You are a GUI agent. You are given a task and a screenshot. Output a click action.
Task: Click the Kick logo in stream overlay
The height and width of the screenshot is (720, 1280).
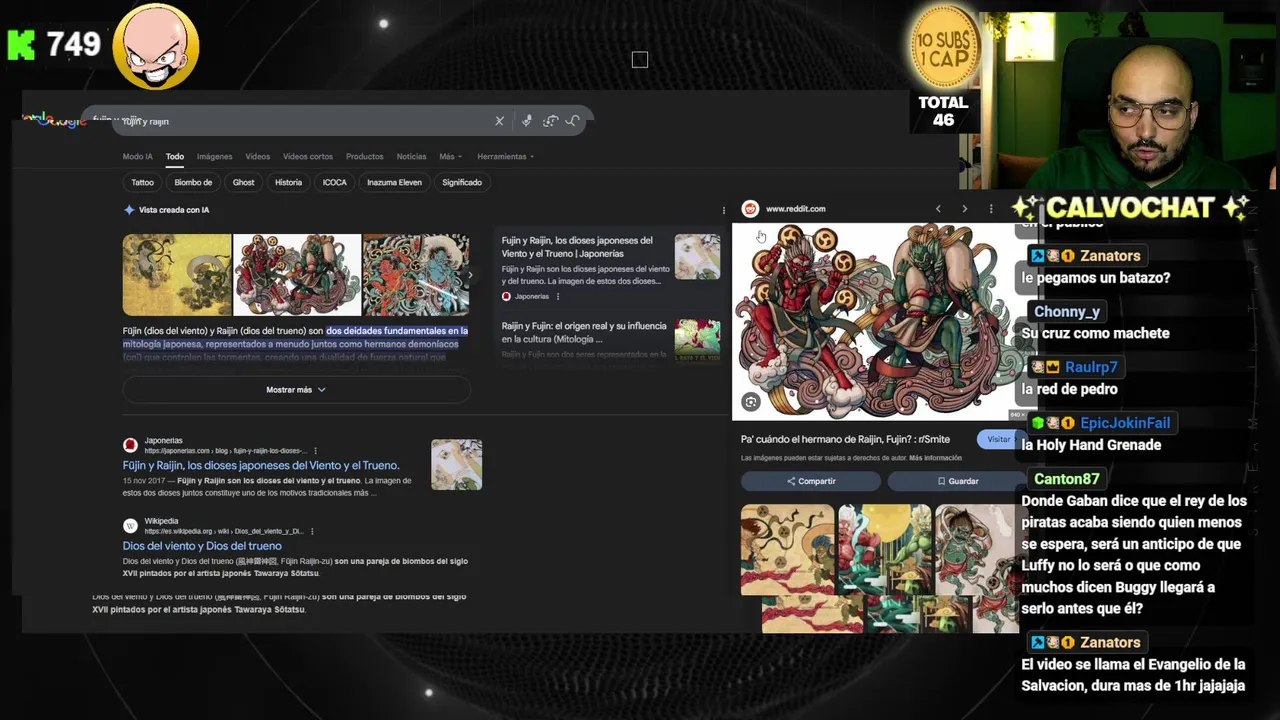coord(21,45)
